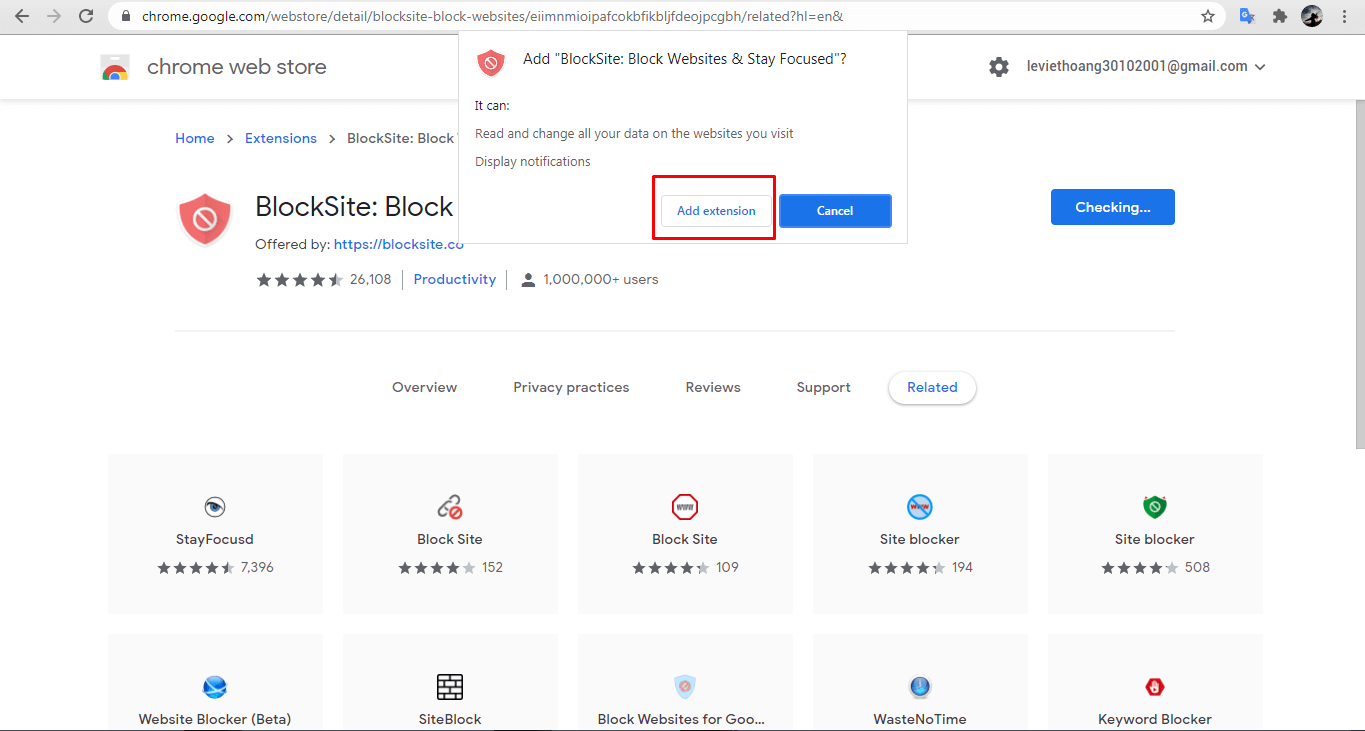Click the Block Websites for Goo... shield icon
The height and width of the screenshot is (731, 1365).
pyautogui.click(x=685, y=687)
